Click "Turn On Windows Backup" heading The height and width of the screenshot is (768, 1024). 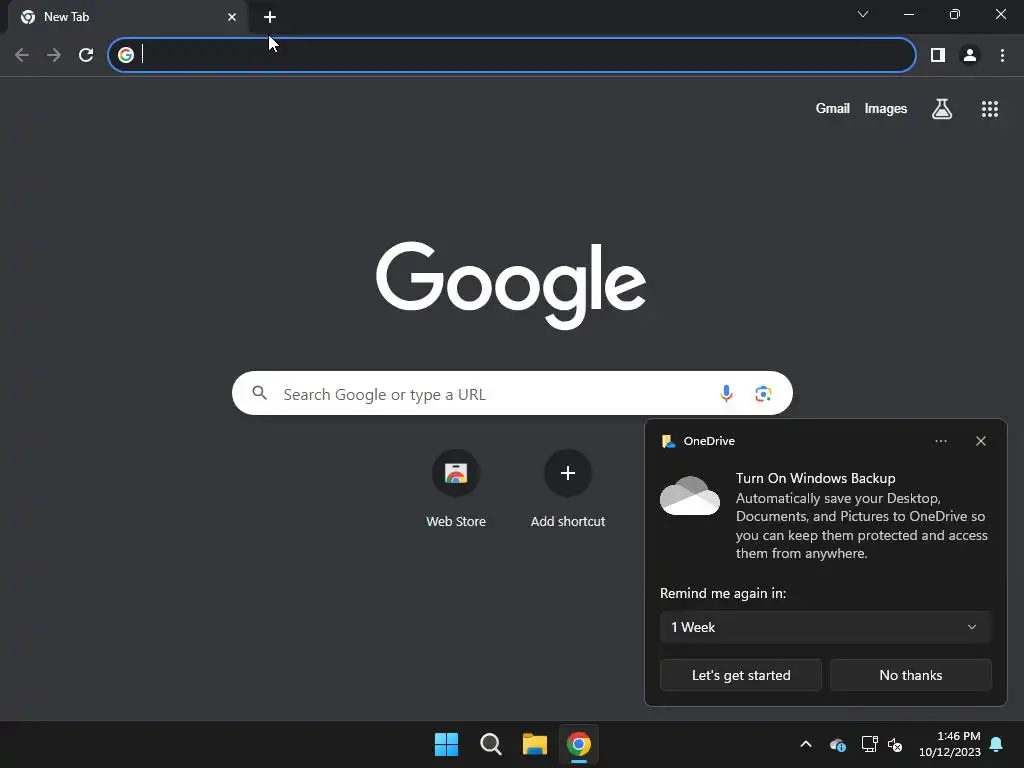(816, 478)
